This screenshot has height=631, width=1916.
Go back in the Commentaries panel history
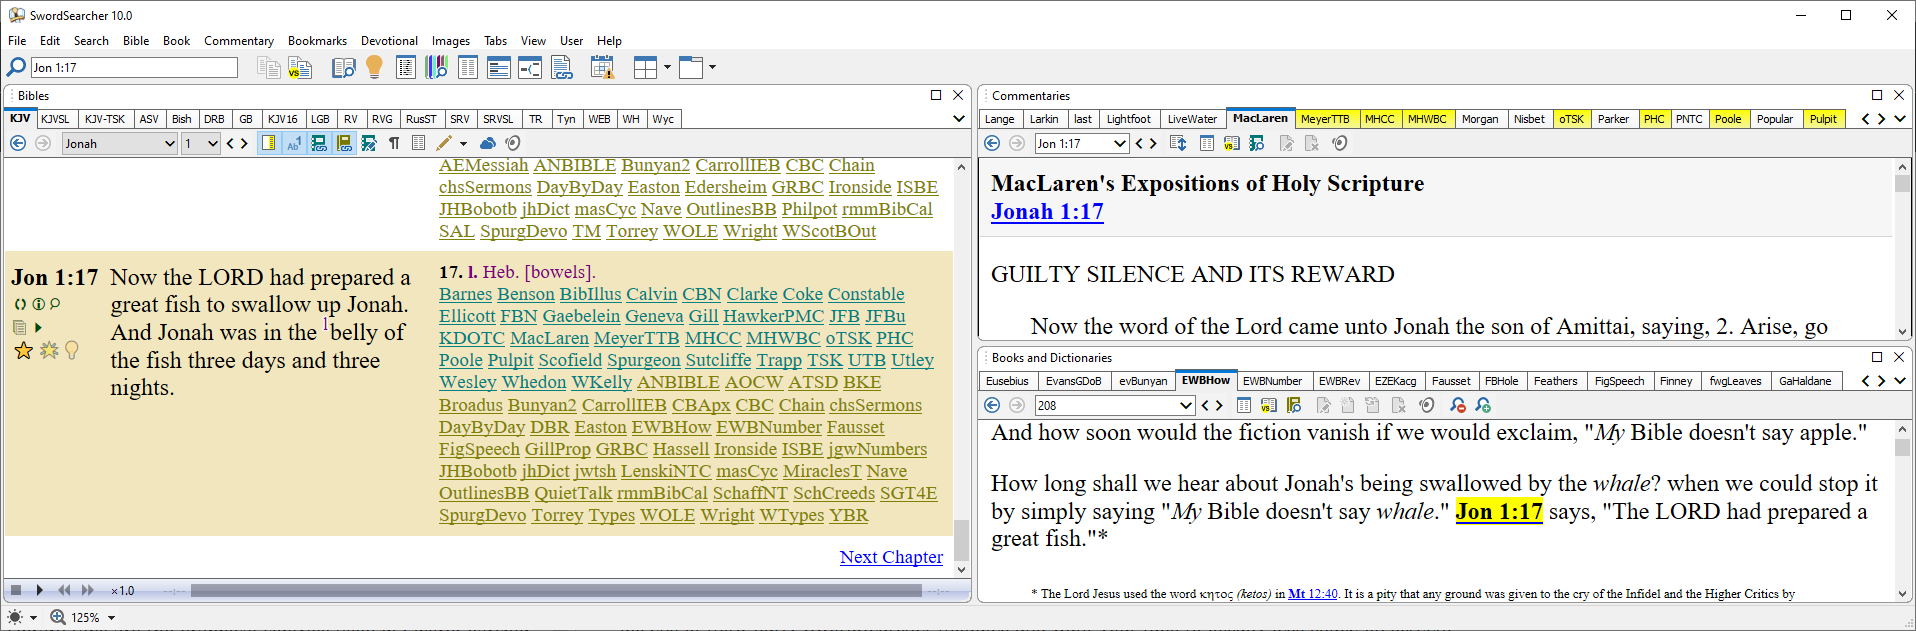coord(992,143)
